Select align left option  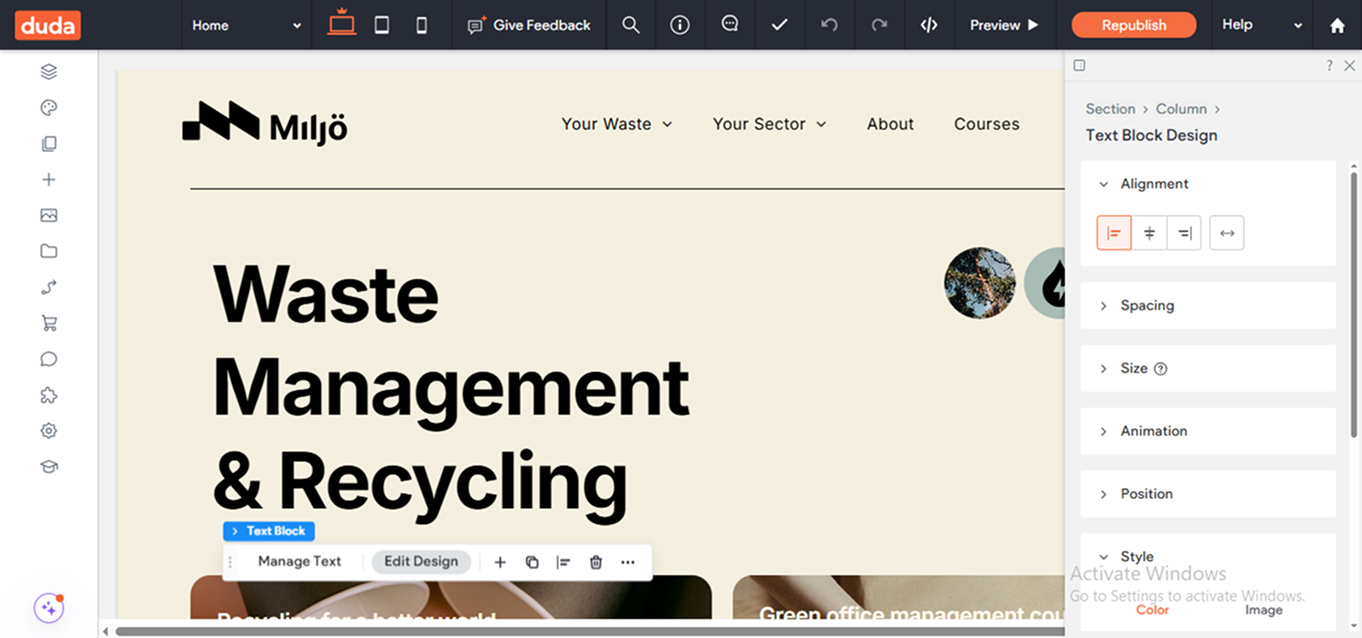(1114, 233)
